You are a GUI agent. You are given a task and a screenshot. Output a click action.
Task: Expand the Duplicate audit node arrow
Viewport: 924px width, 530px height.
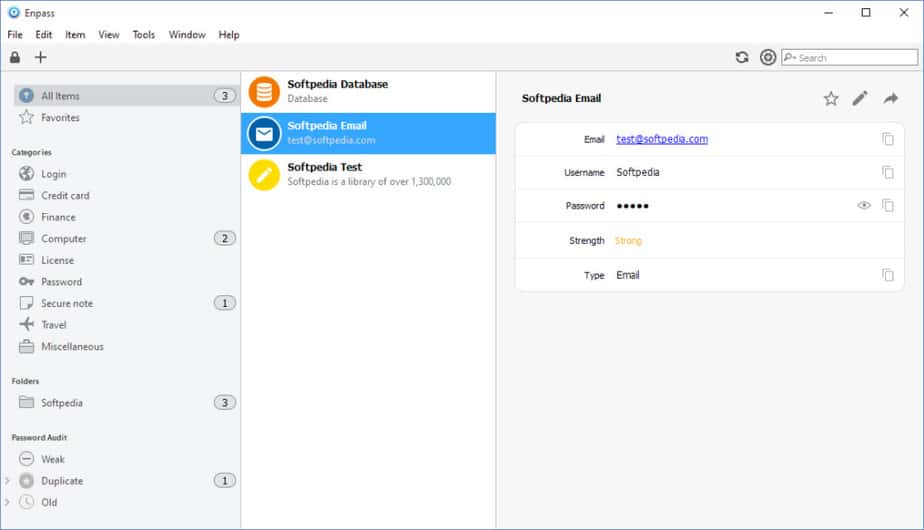point(7,480)
